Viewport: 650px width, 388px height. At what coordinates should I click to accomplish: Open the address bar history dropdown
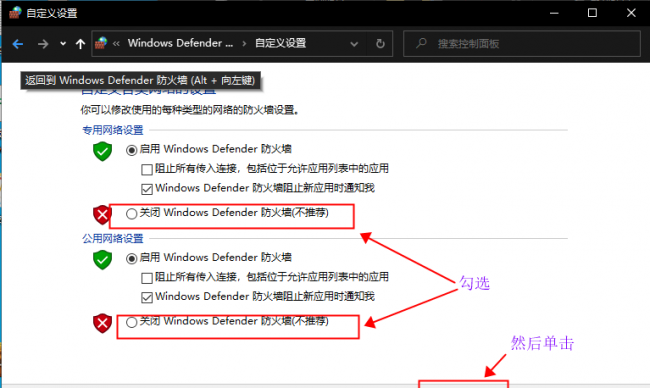[x=354, y=44]
